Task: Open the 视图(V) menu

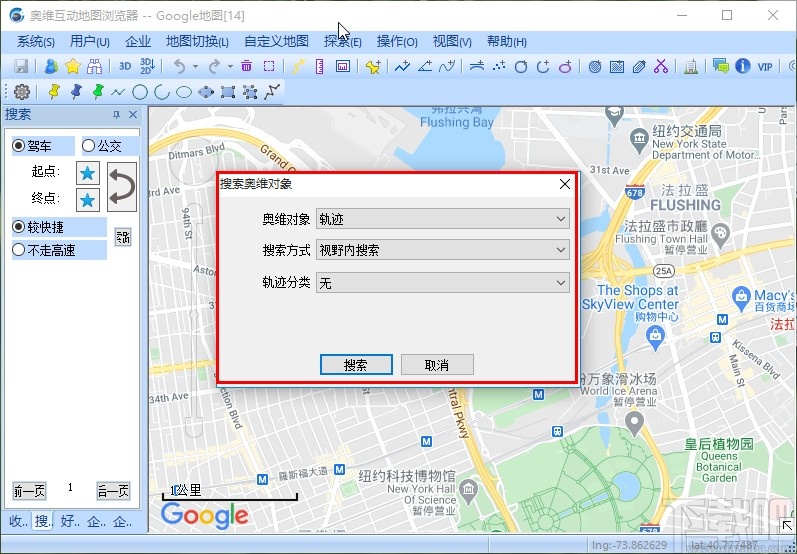Action: (x=452, y=42)
